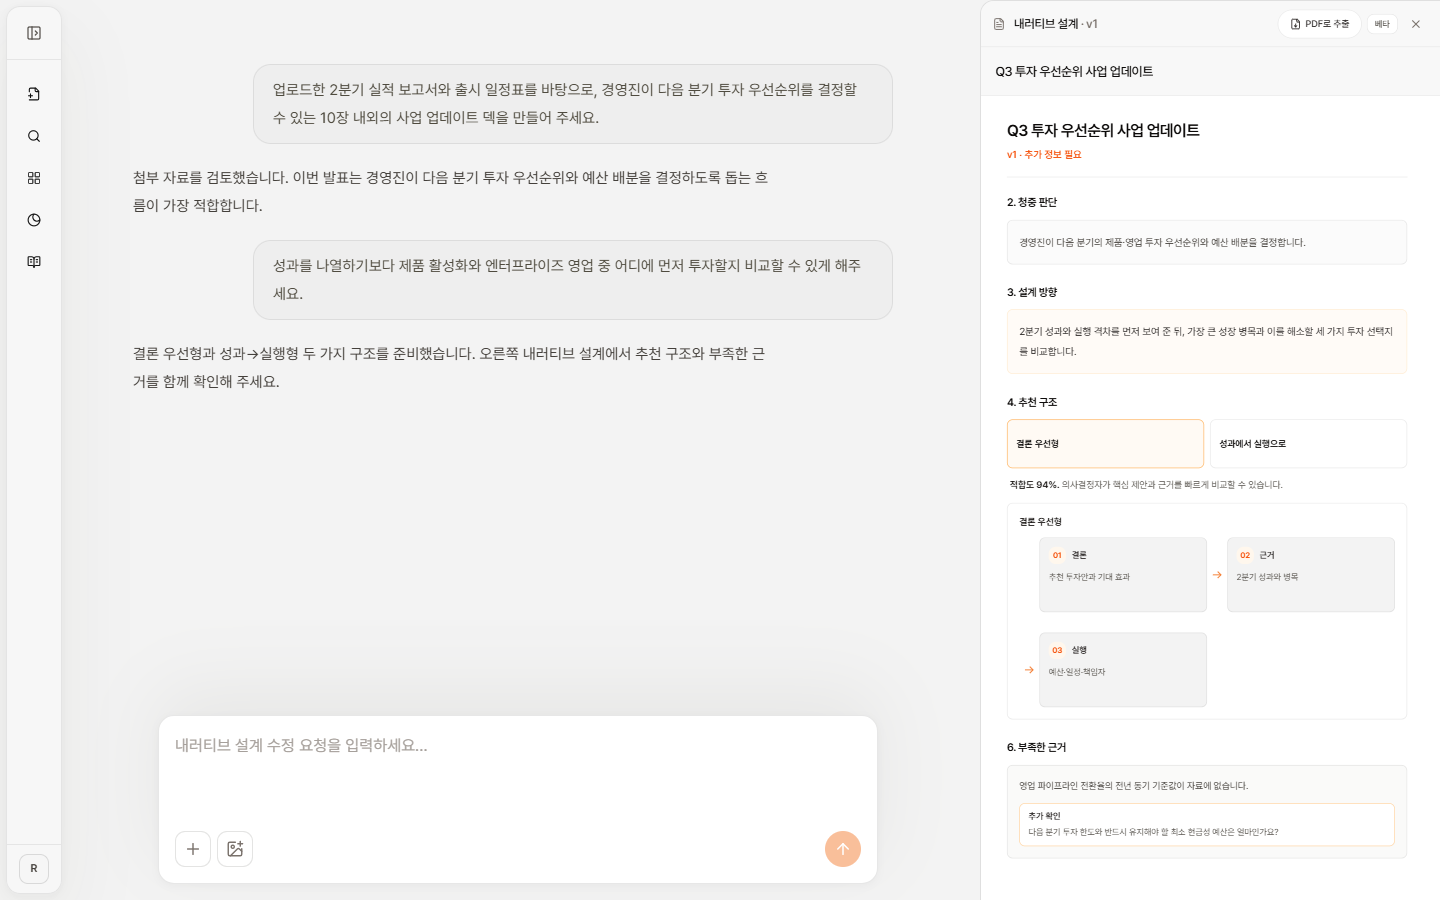
Task: Click the '결론 우선형' label above step cards
Action: [1040, 522]
